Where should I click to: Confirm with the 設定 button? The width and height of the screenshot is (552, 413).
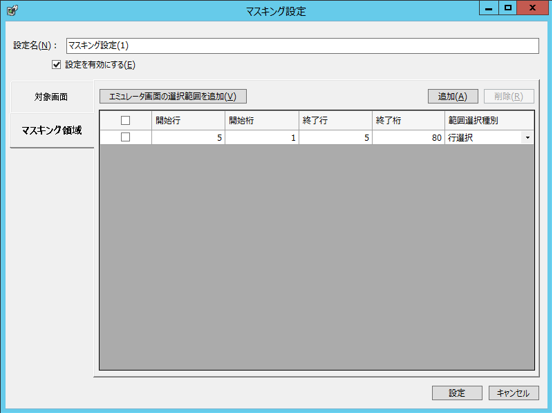(x=457, y=393)
